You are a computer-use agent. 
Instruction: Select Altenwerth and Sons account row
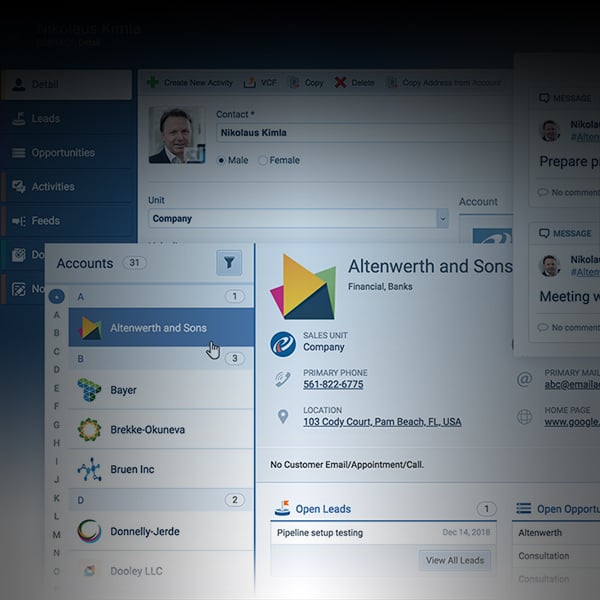click(161, 328)
